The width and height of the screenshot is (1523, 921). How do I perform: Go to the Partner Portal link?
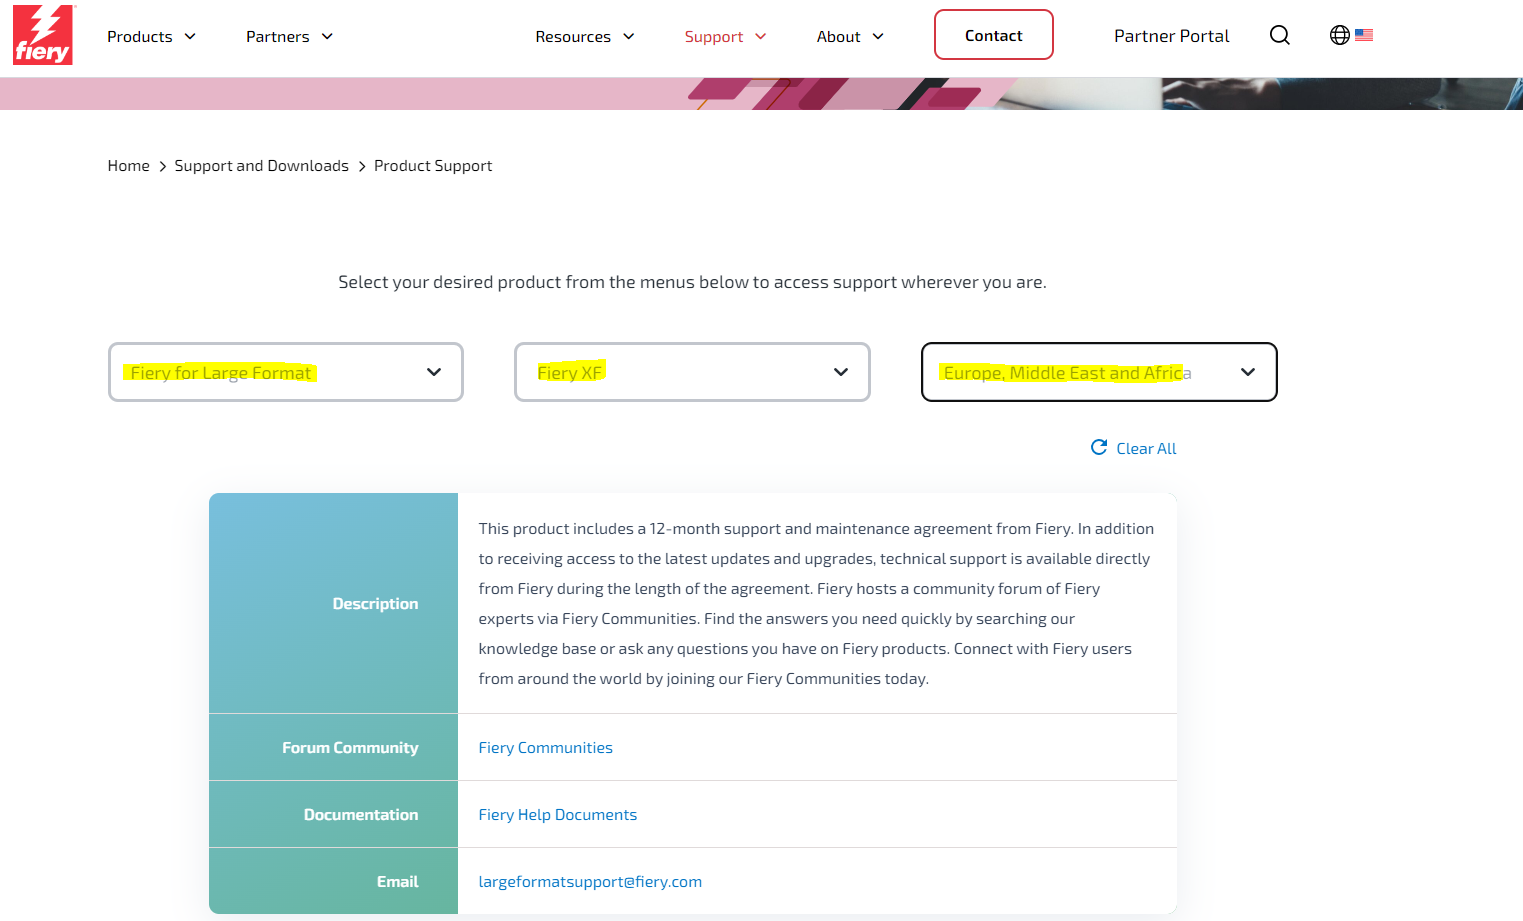pyautogui.click(x=1171, y=36)
